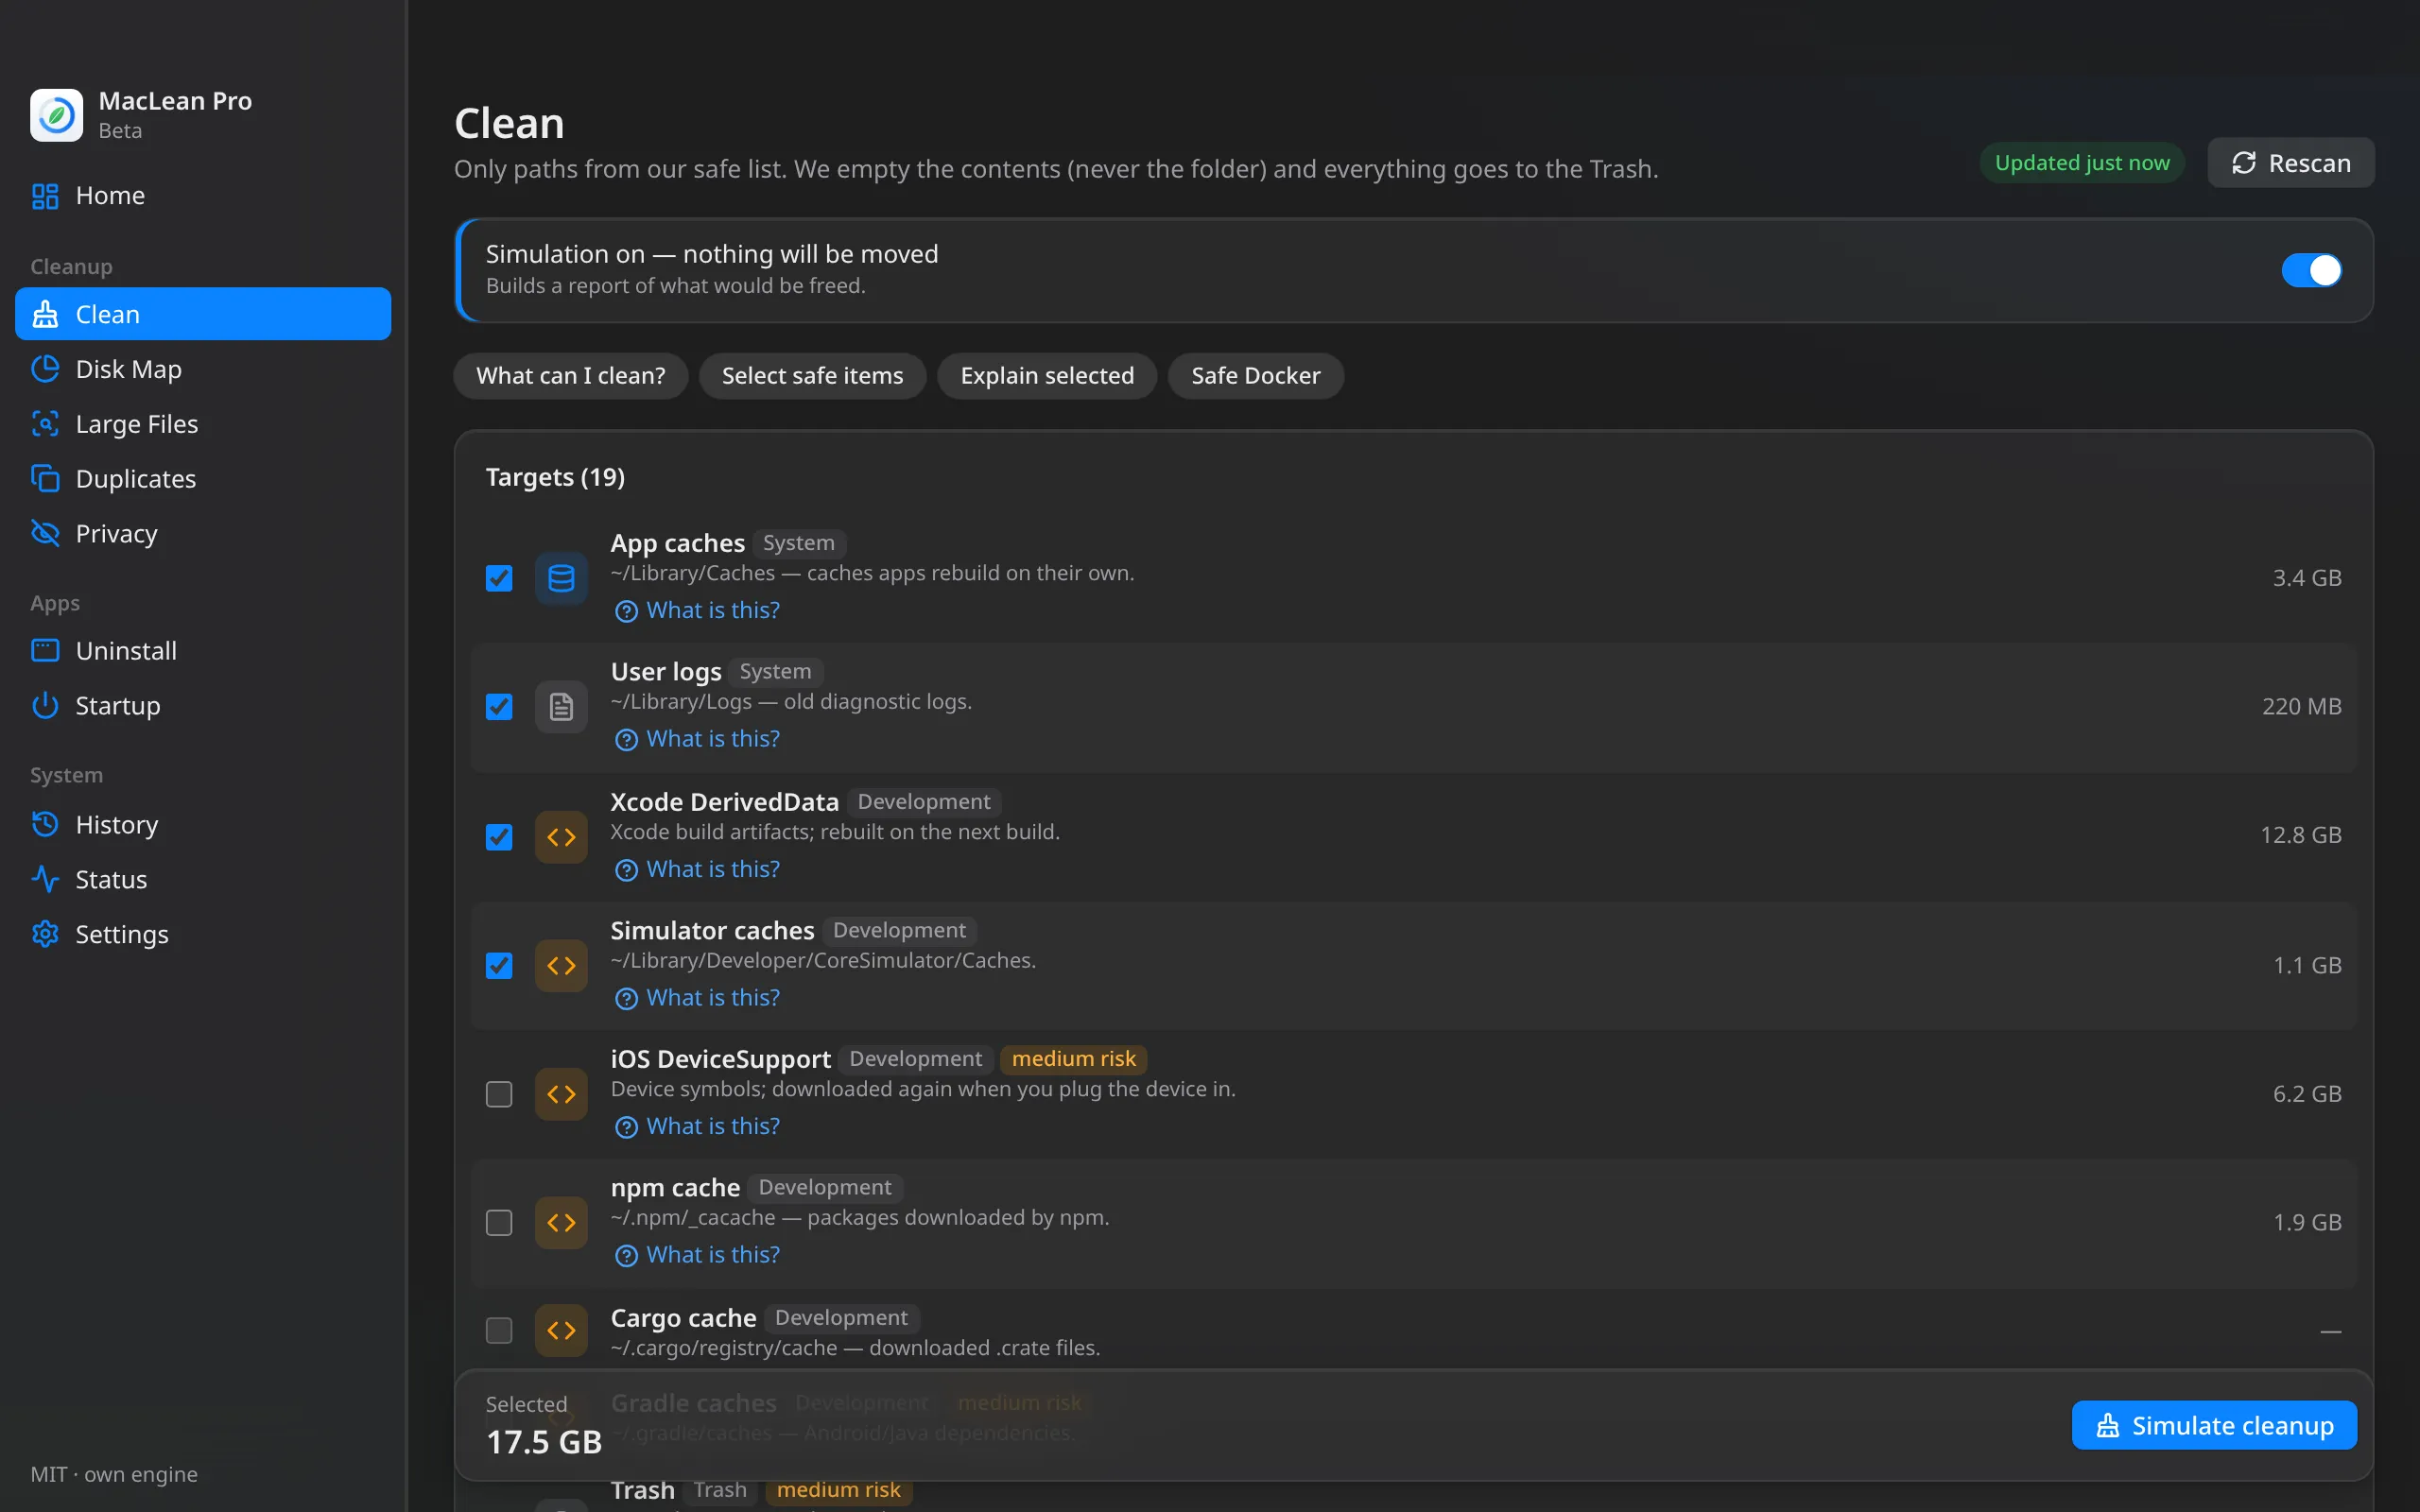
Task: Uncheck the Simulator caches checkbox
Action: [499, 966]
